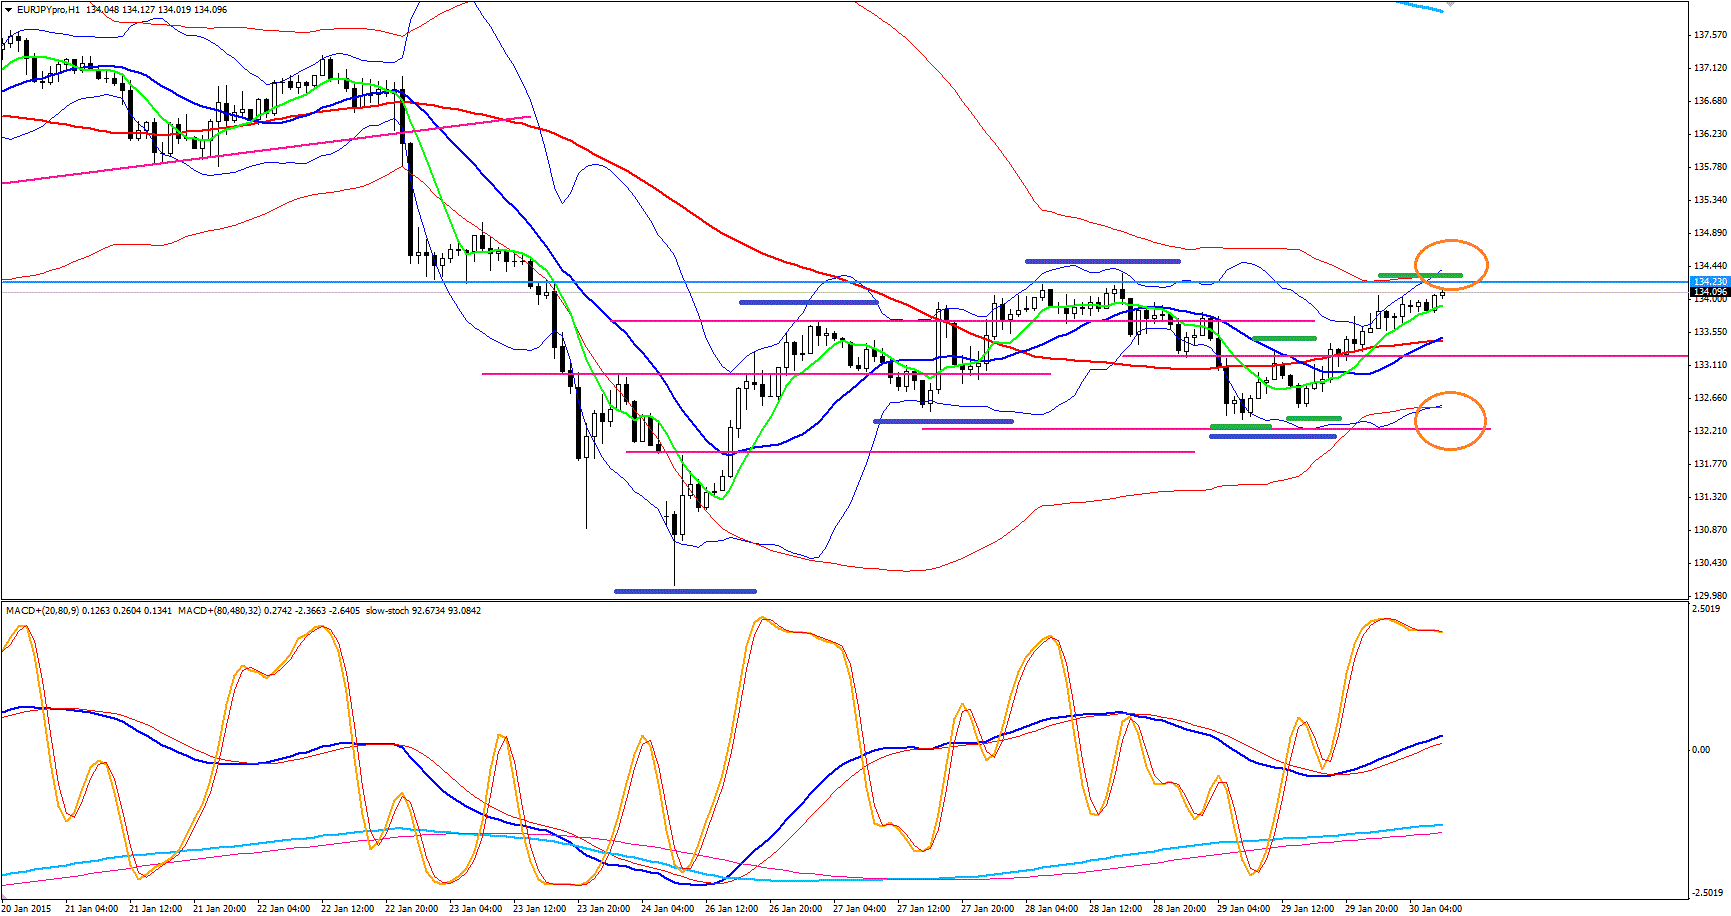Click the blue 134.230 price level tag
The width and height of the screenshot is (1731, 916).
(x=1709, y=282)
